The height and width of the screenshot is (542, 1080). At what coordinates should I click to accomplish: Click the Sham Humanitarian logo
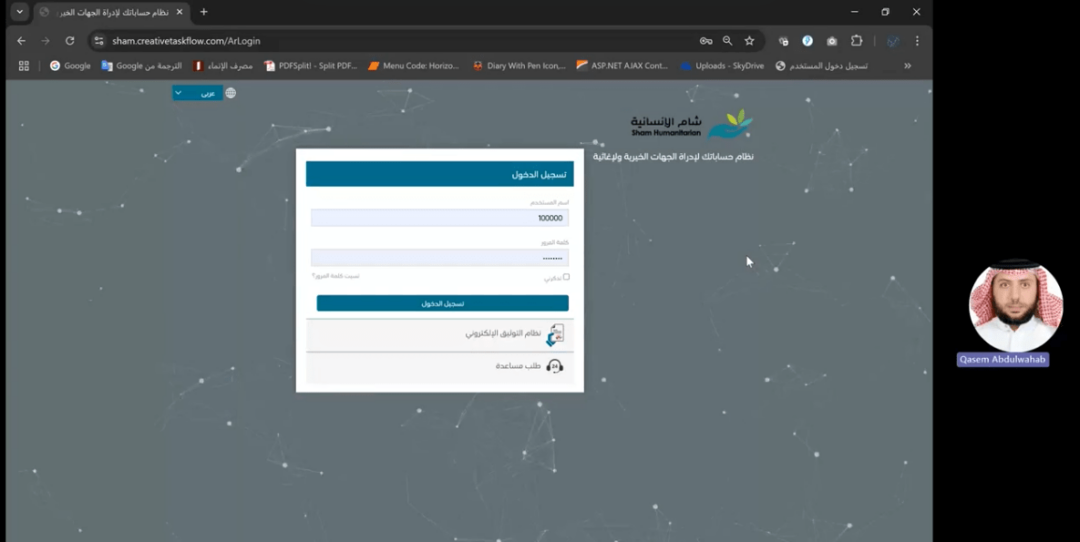pyautogui.click(x=692, y=125)
